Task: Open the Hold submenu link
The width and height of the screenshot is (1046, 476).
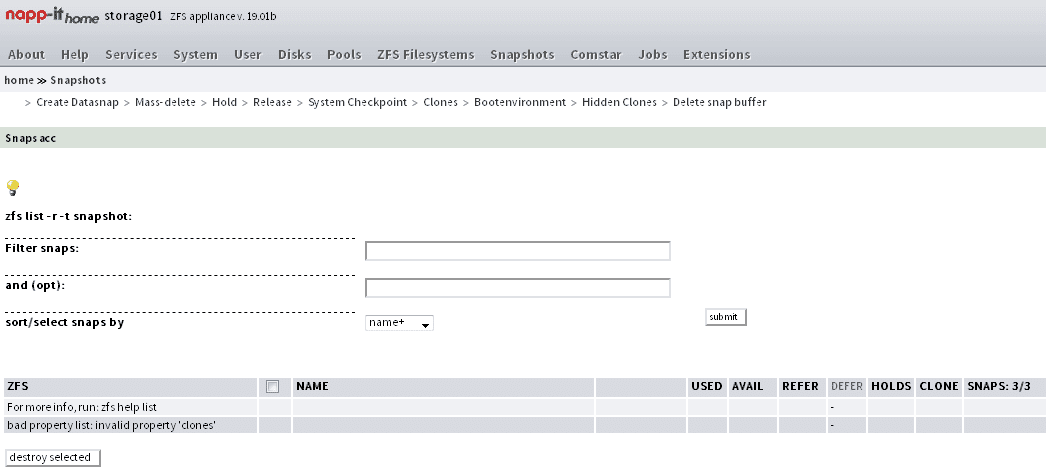Action: coord(224,102)
